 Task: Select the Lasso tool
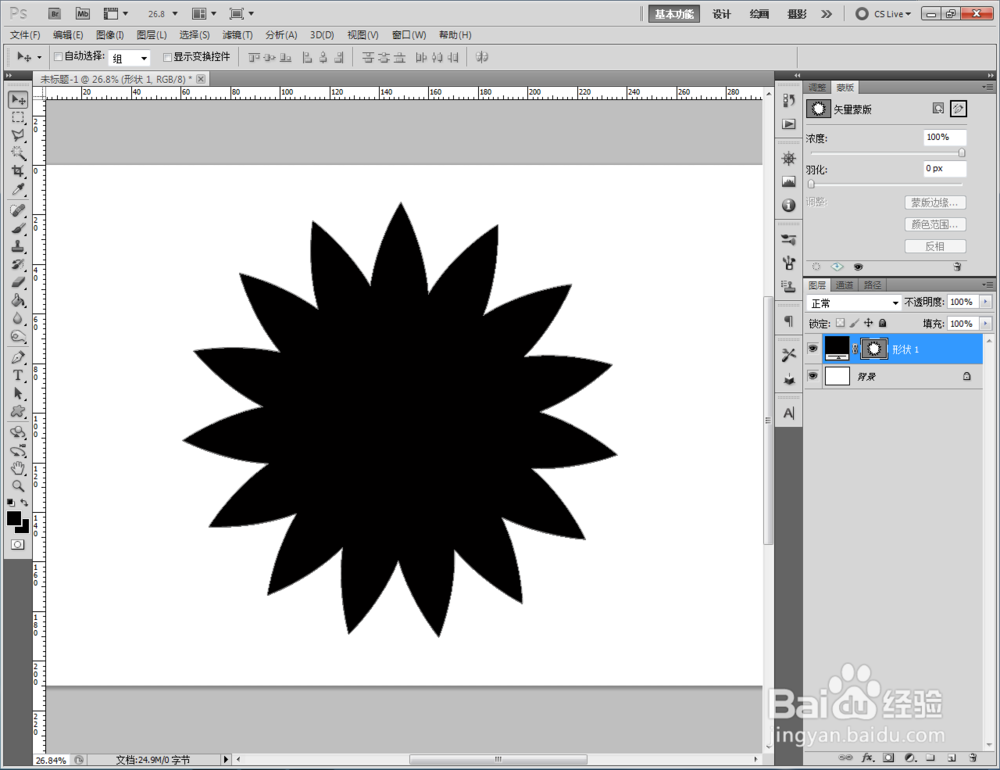(18, 135)
